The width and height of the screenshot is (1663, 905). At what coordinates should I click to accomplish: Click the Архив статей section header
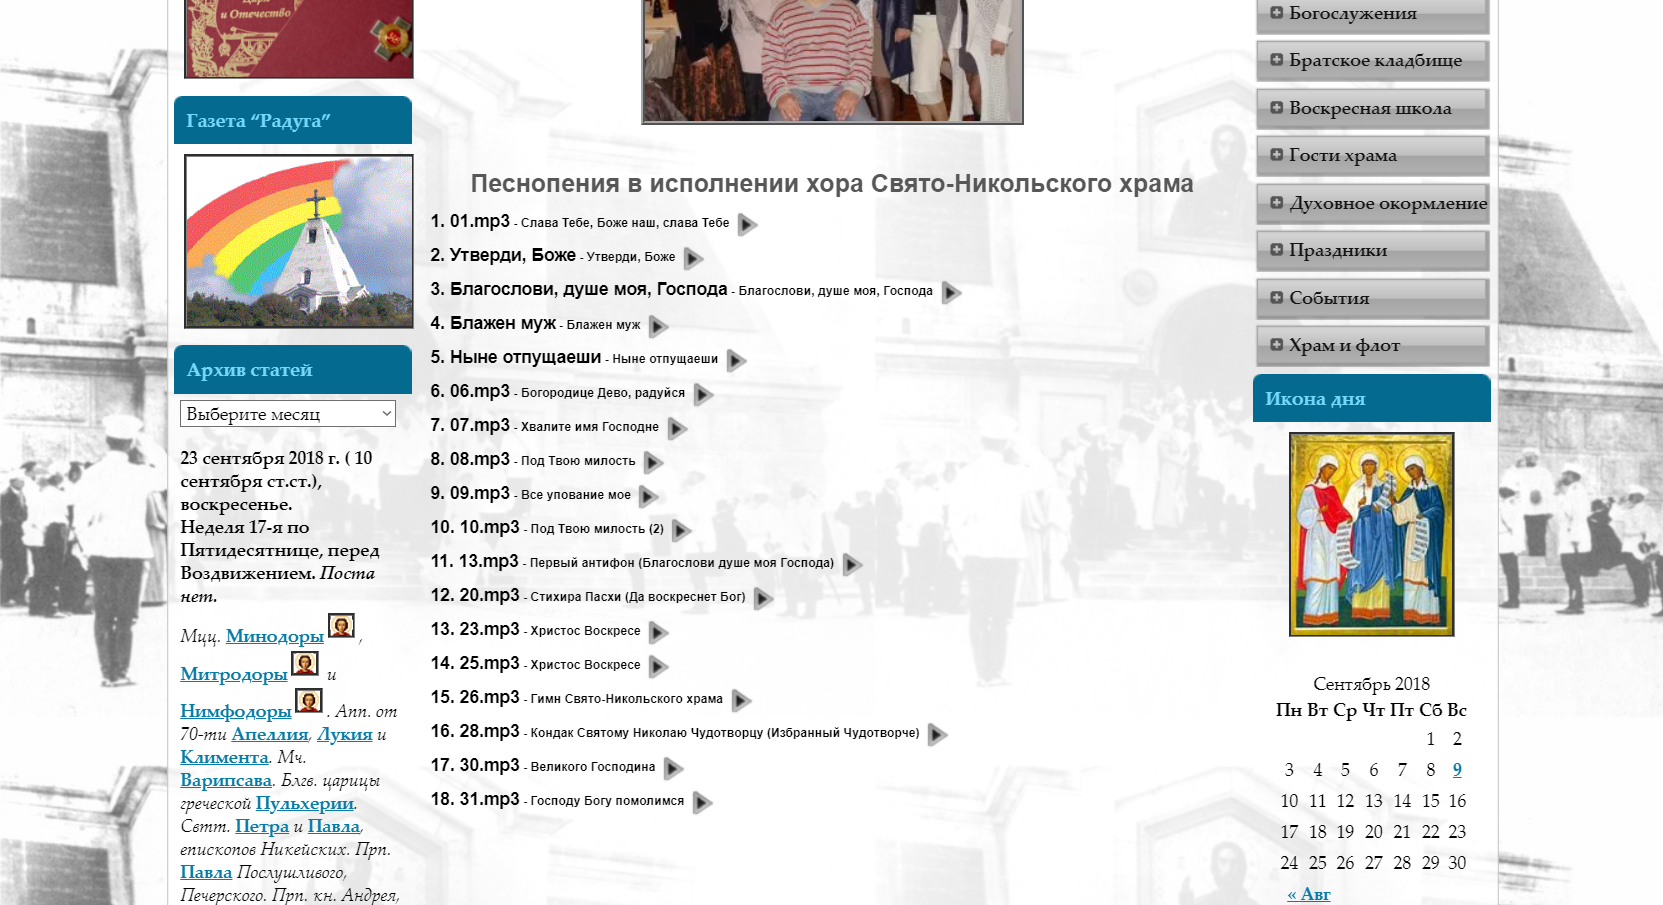[x=293, y=369]
